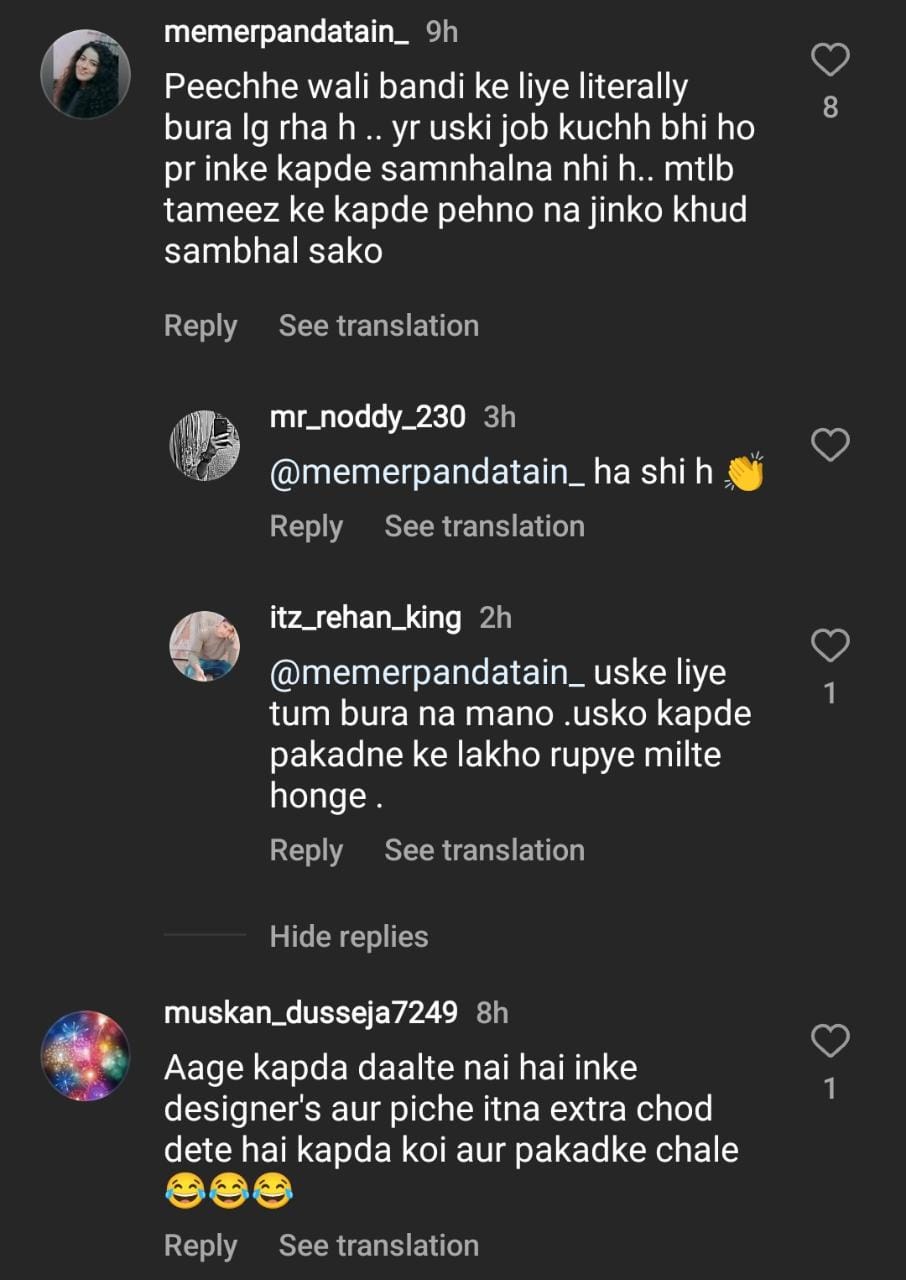See translation for itz_rehan_king's reply

pos(484,851)
